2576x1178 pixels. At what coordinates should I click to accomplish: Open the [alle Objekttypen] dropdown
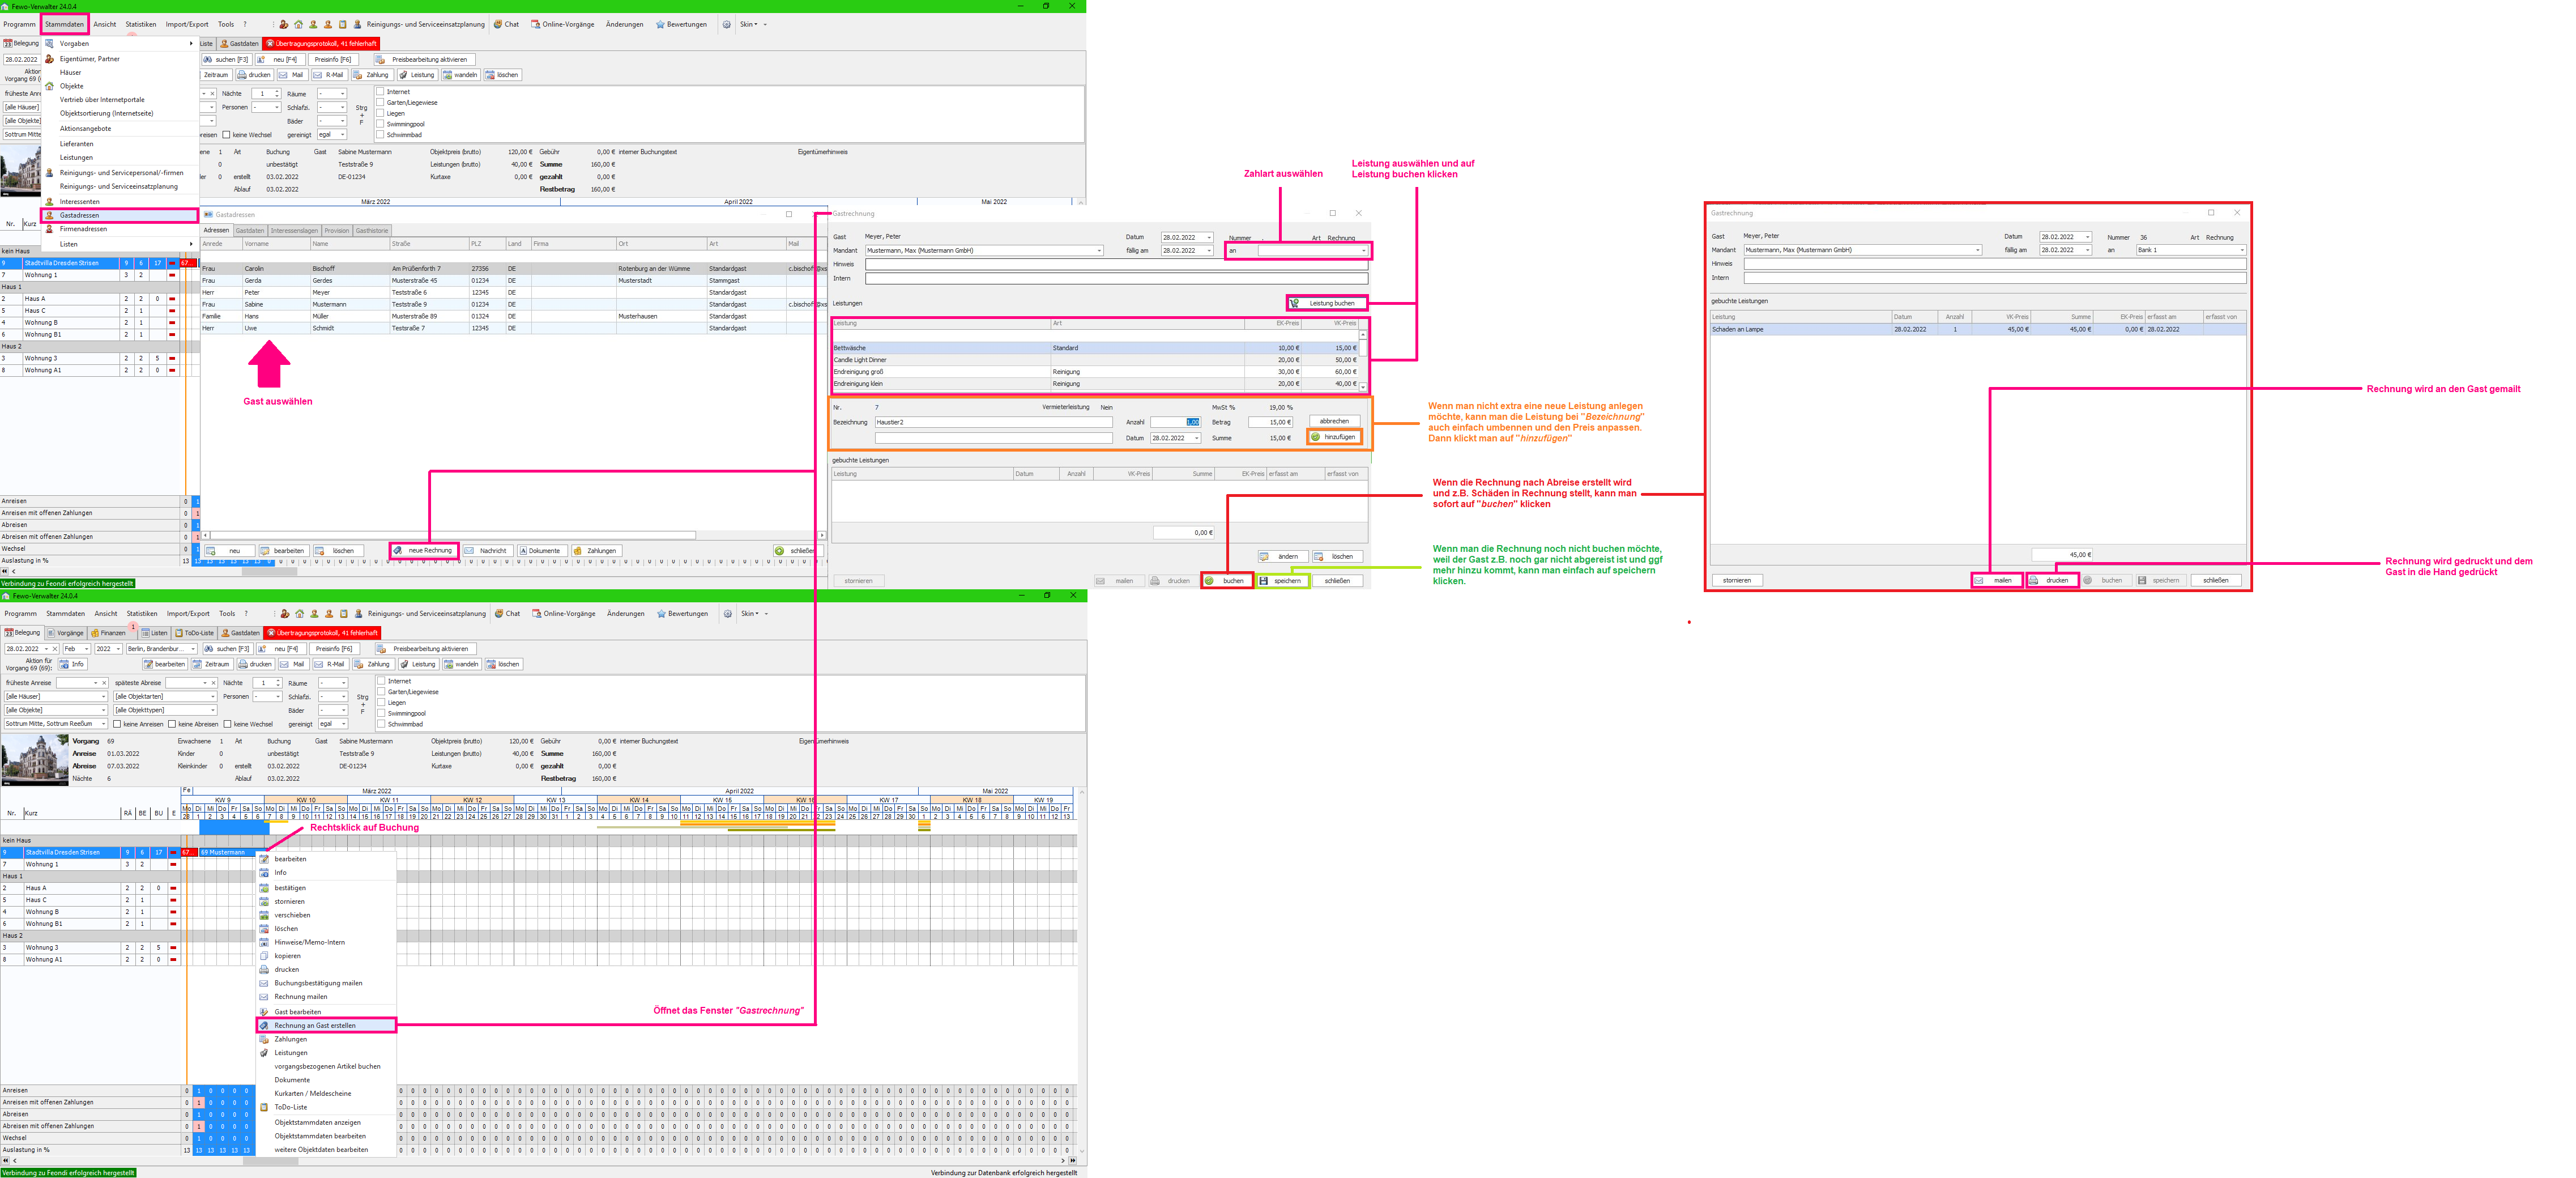[164, 710]
